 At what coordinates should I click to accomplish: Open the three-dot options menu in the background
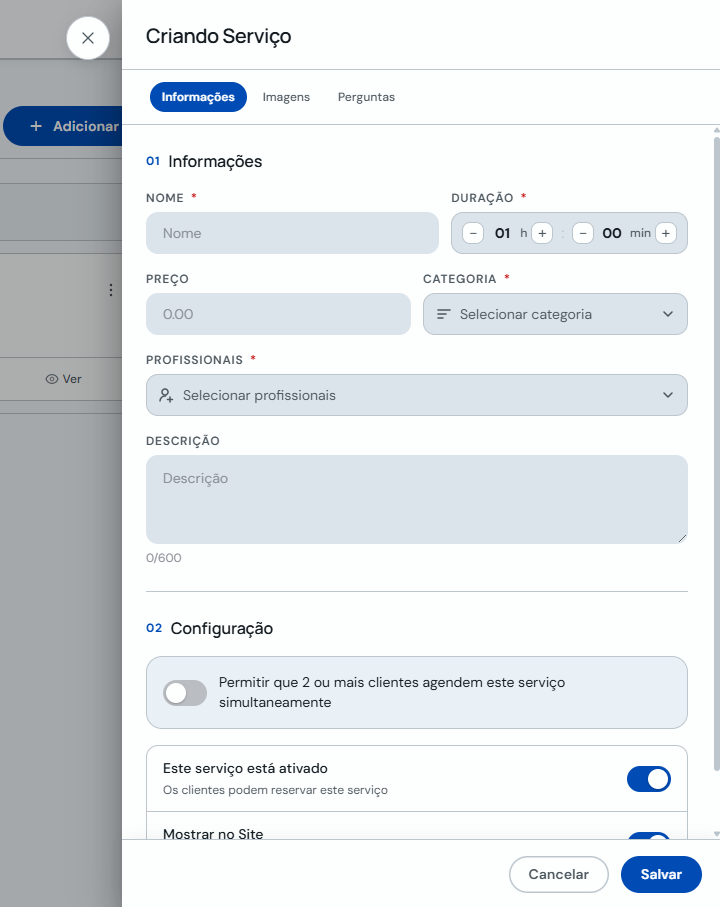tap(110, 290)
